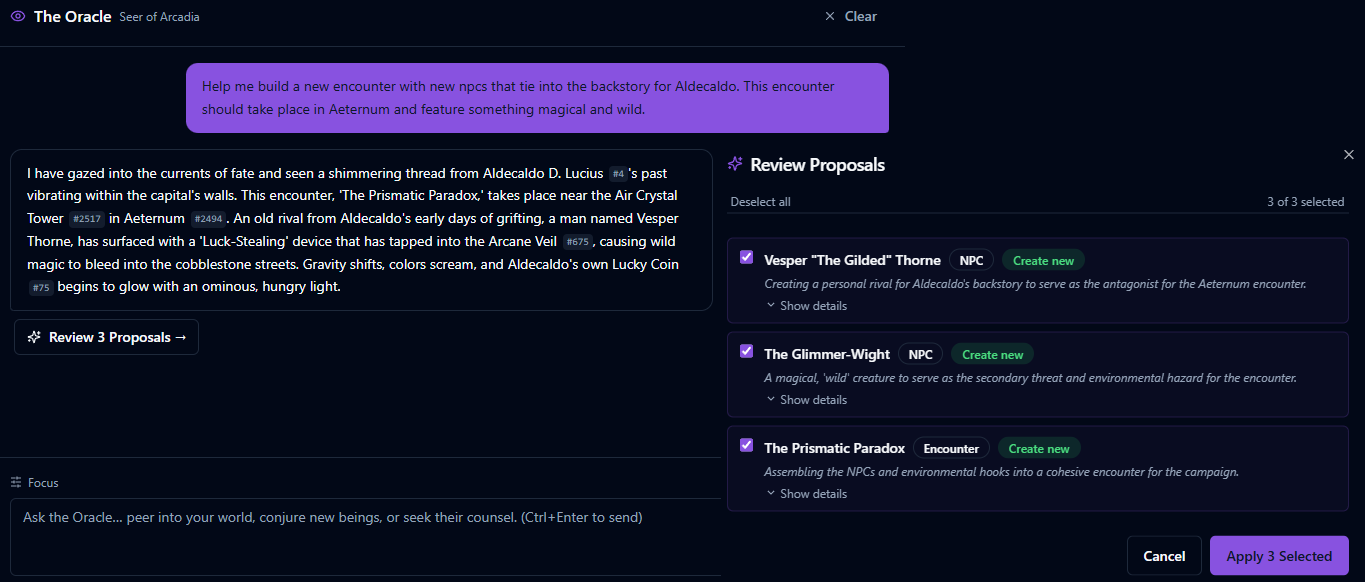The height and width of the screenshot is (582, 1365).
Task: Click the Focus label
Action: (43, 483)
